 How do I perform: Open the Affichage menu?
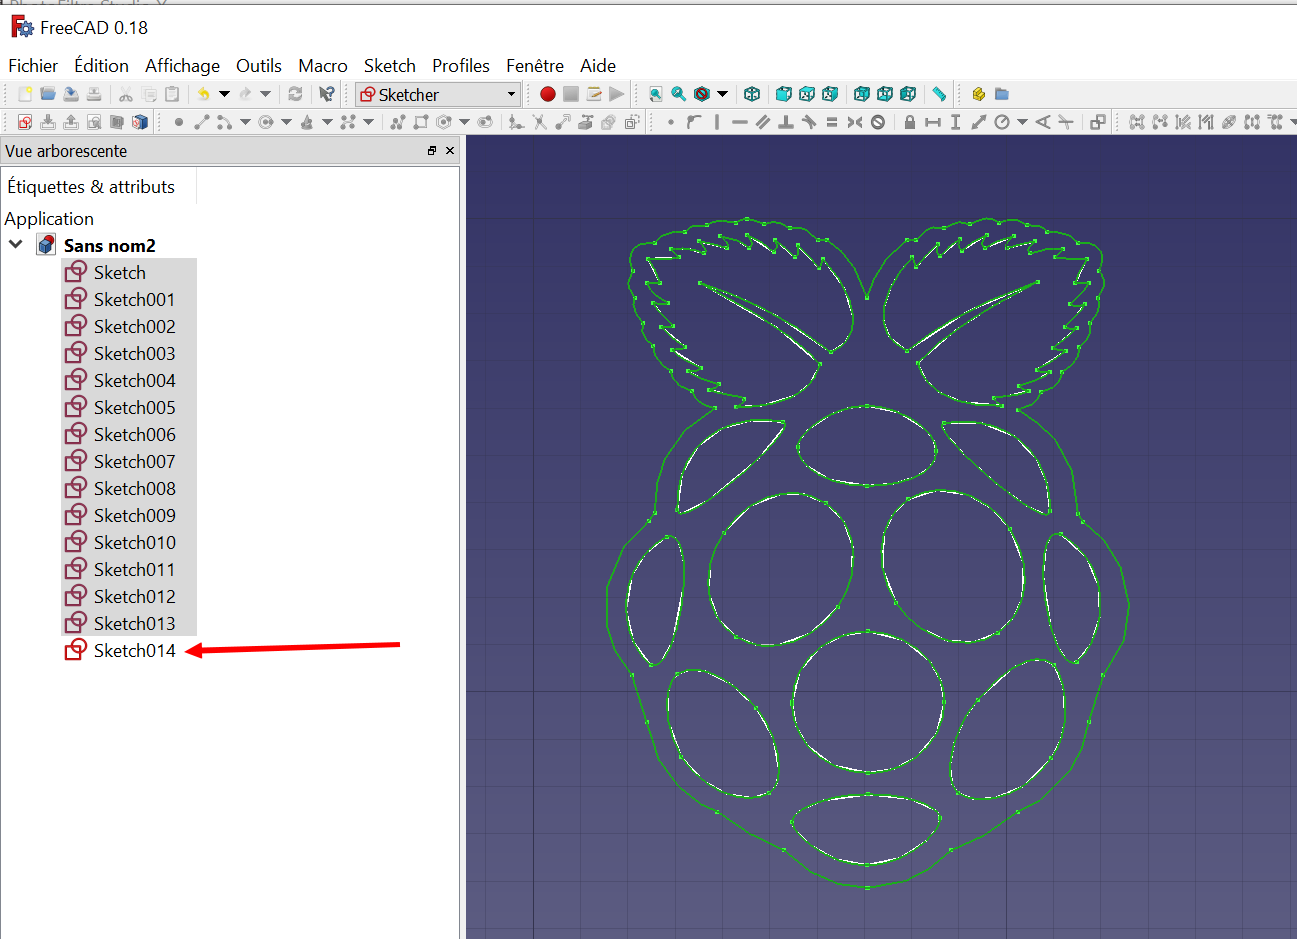pyautogui.click(x=182, y=65)
